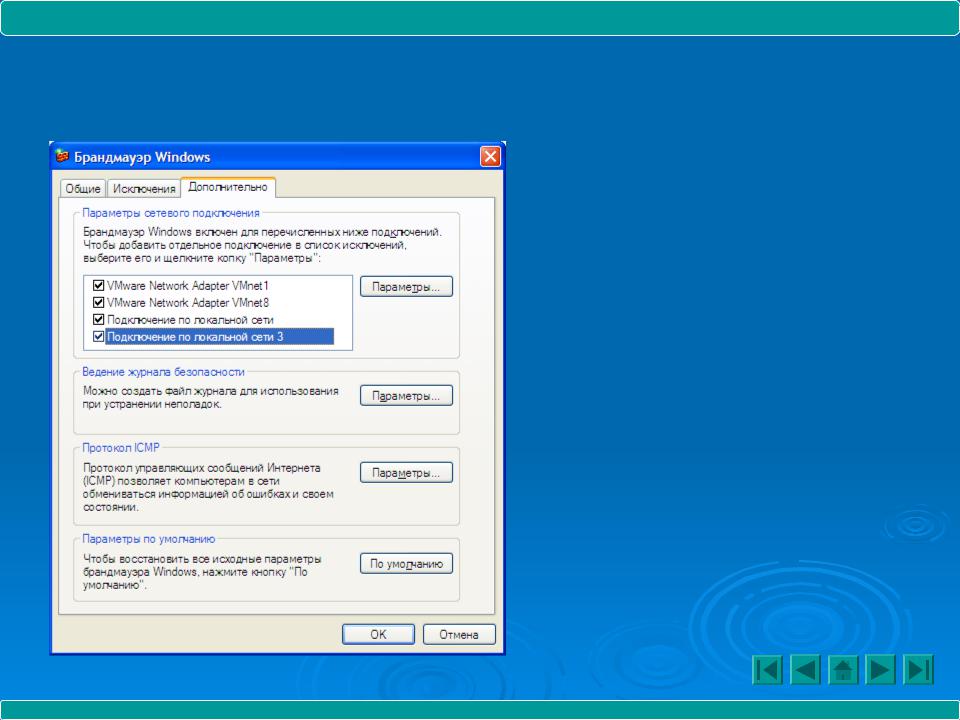
Task: Select highlighted row Подключение по локальной сети 3
Action: (219, 337)
